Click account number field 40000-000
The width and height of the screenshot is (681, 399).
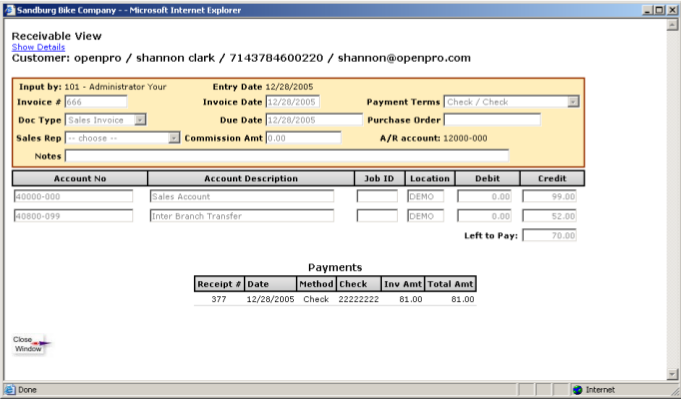[x=73, y=196]
